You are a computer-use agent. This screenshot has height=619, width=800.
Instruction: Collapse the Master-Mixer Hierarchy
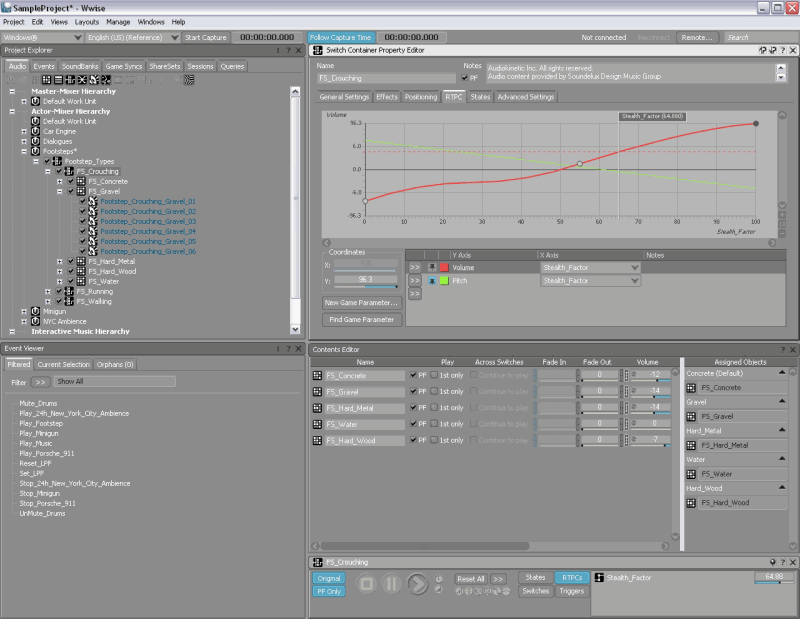pos(12,91)
